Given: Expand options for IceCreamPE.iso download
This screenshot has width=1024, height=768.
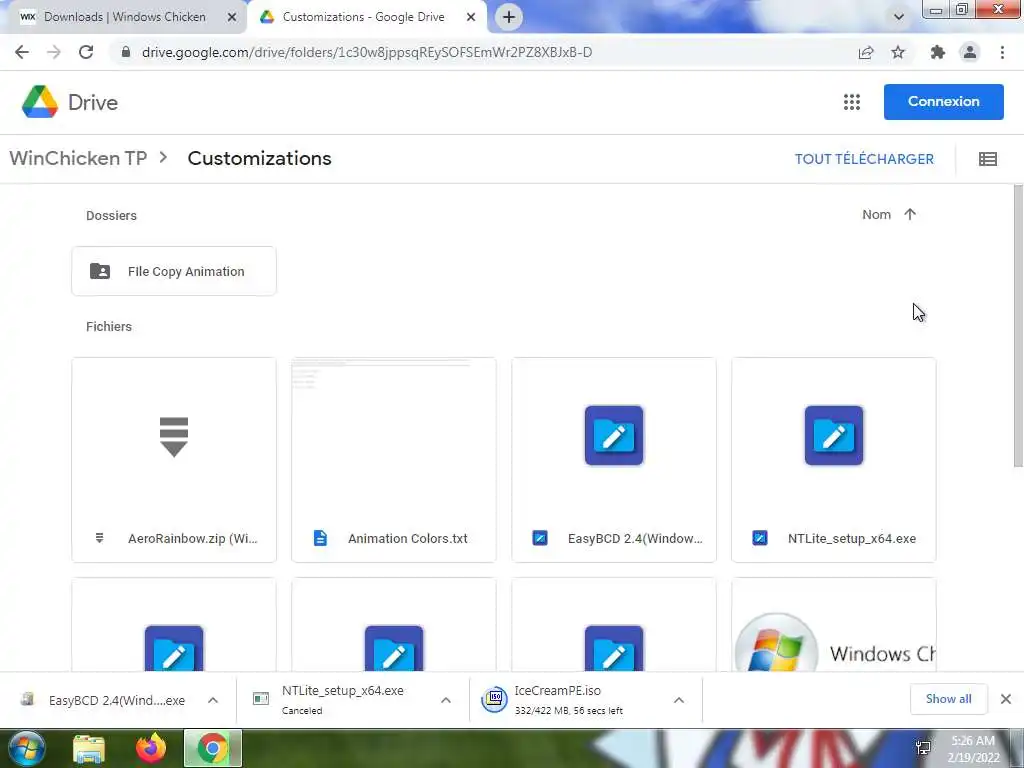Looking at the screenshot, I should (679, 700).
